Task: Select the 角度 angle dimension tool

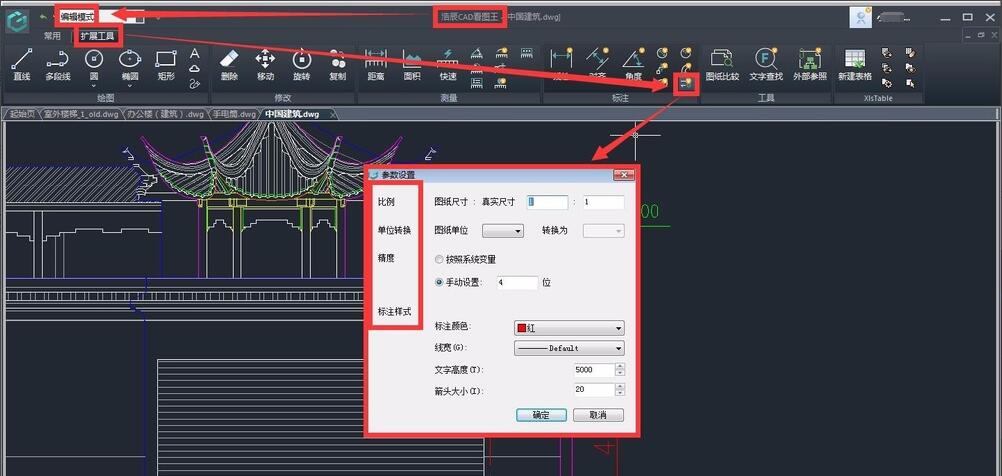Action: tap(633, 65)
